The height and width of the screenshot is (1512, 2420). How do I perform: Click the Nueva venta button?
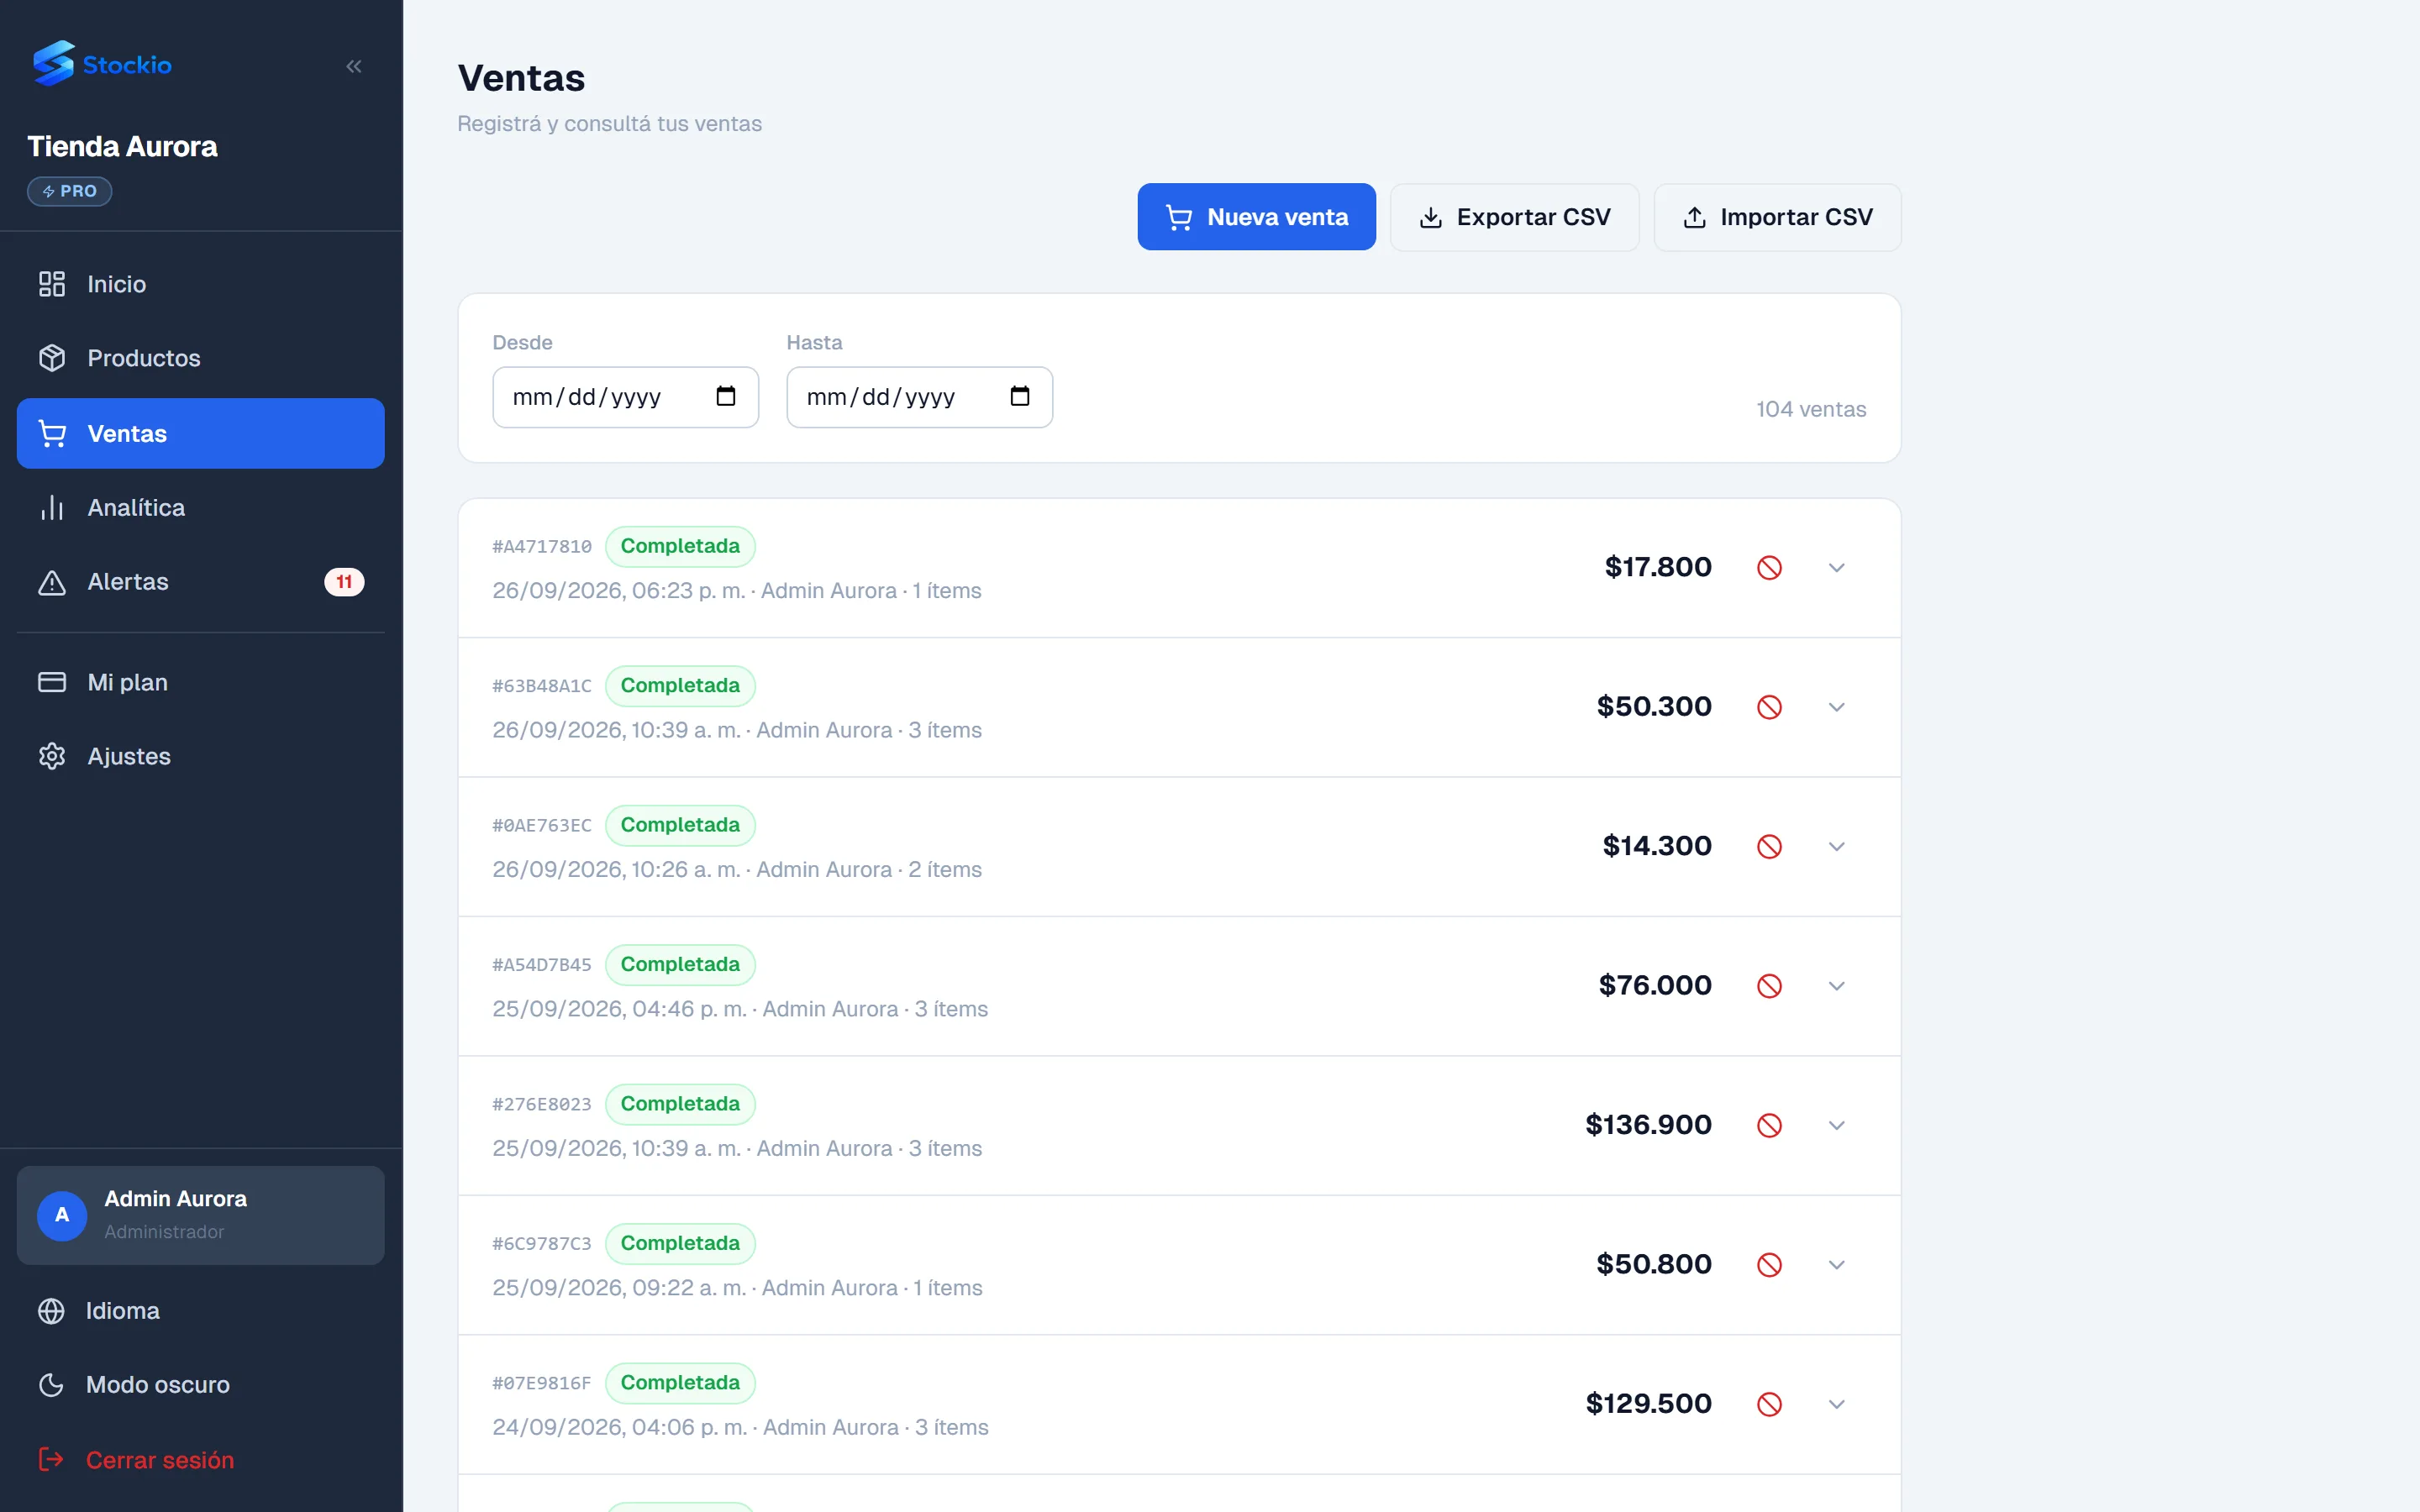1256,217
